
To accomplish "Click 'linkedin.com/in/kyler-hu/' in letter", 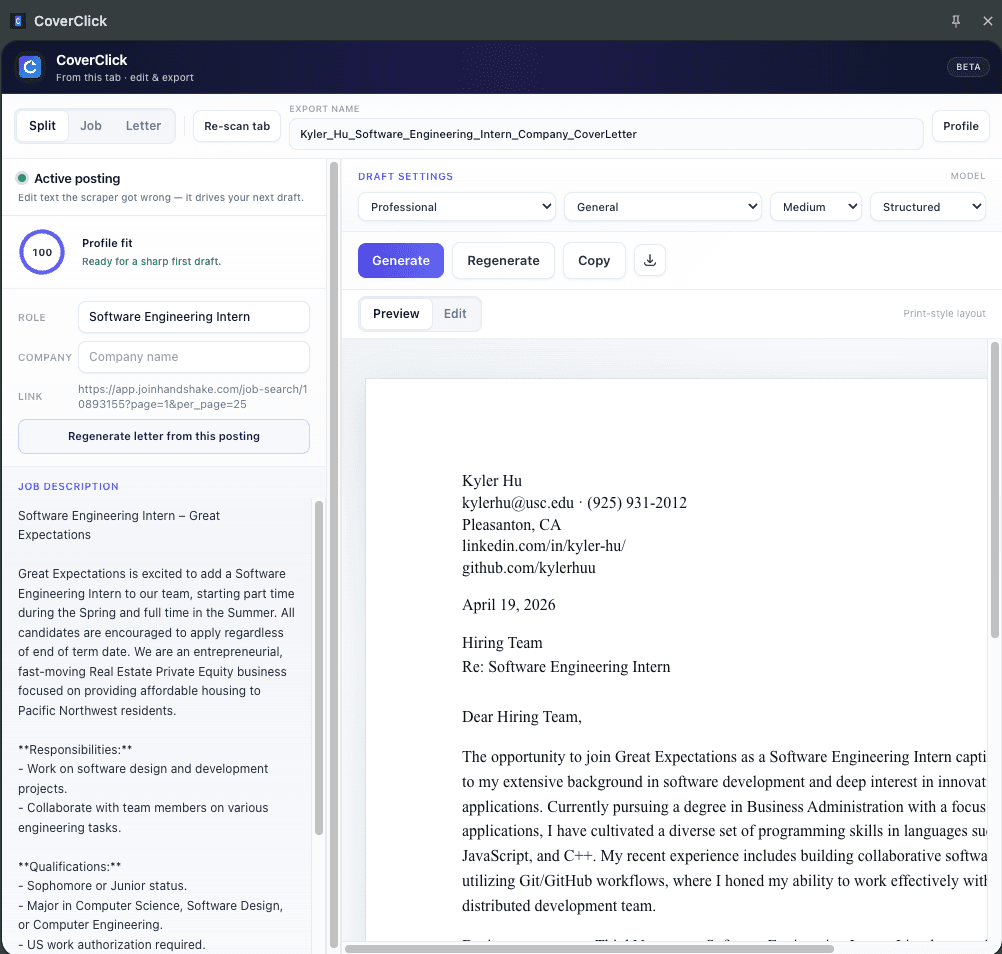I will pos(544,546).
